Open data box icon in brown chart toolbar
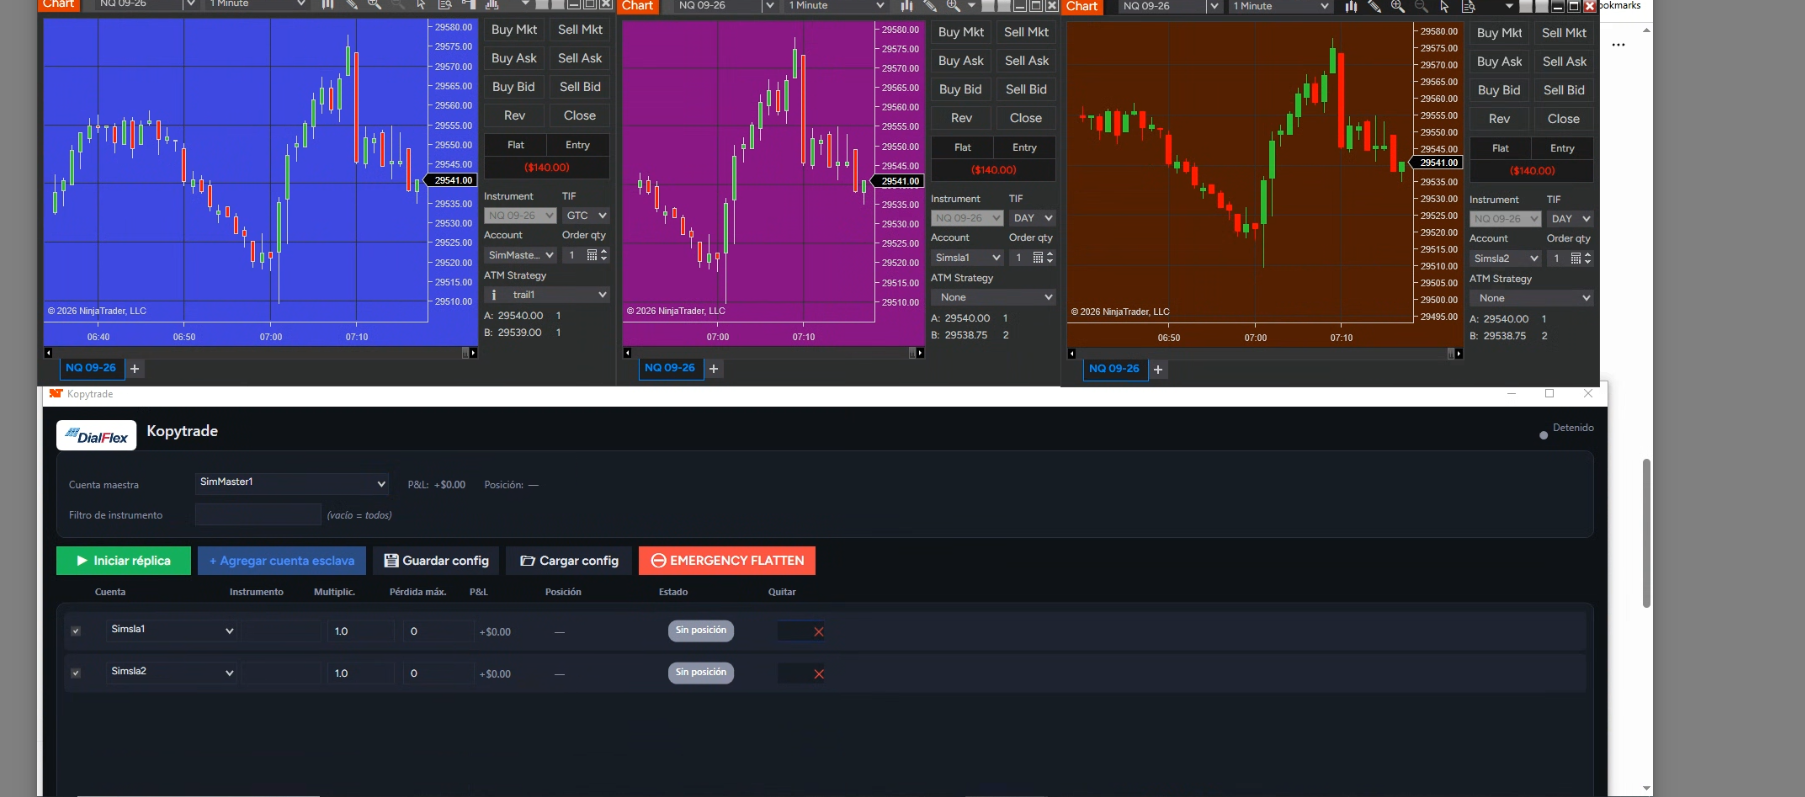This screenshot has height=797, width=1805. click(x=1468, y=6)
